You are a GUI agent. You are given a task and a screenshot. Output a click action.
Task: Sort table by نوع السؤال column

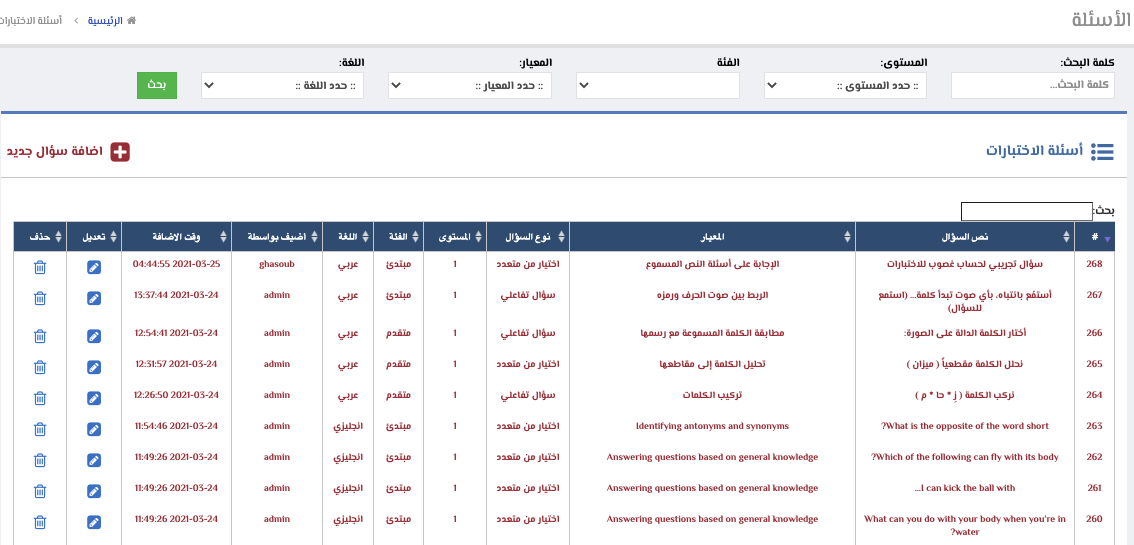point(528,236)
